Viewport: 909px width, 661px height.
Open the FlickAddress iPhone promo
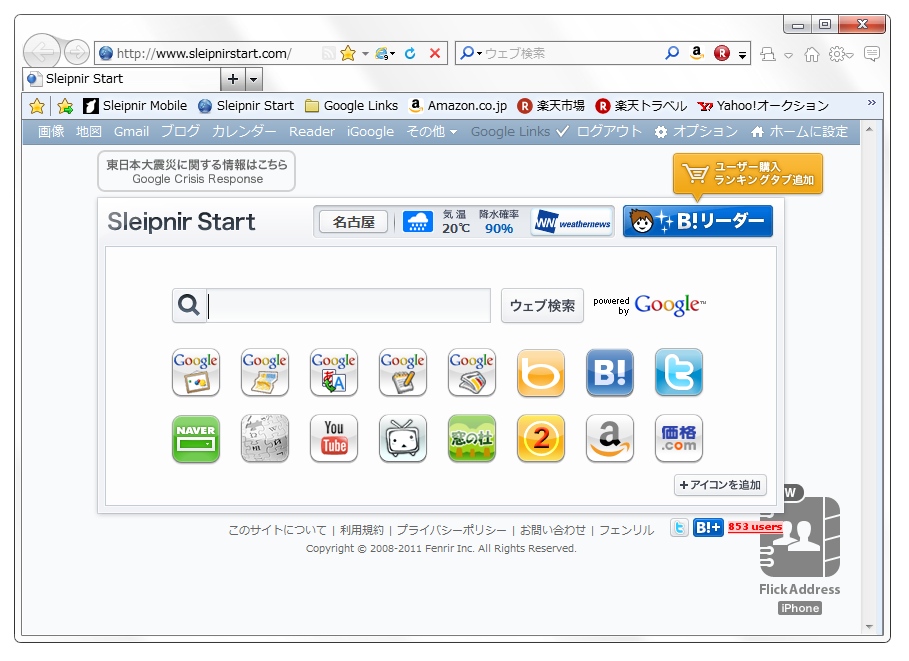coord(799,551)
